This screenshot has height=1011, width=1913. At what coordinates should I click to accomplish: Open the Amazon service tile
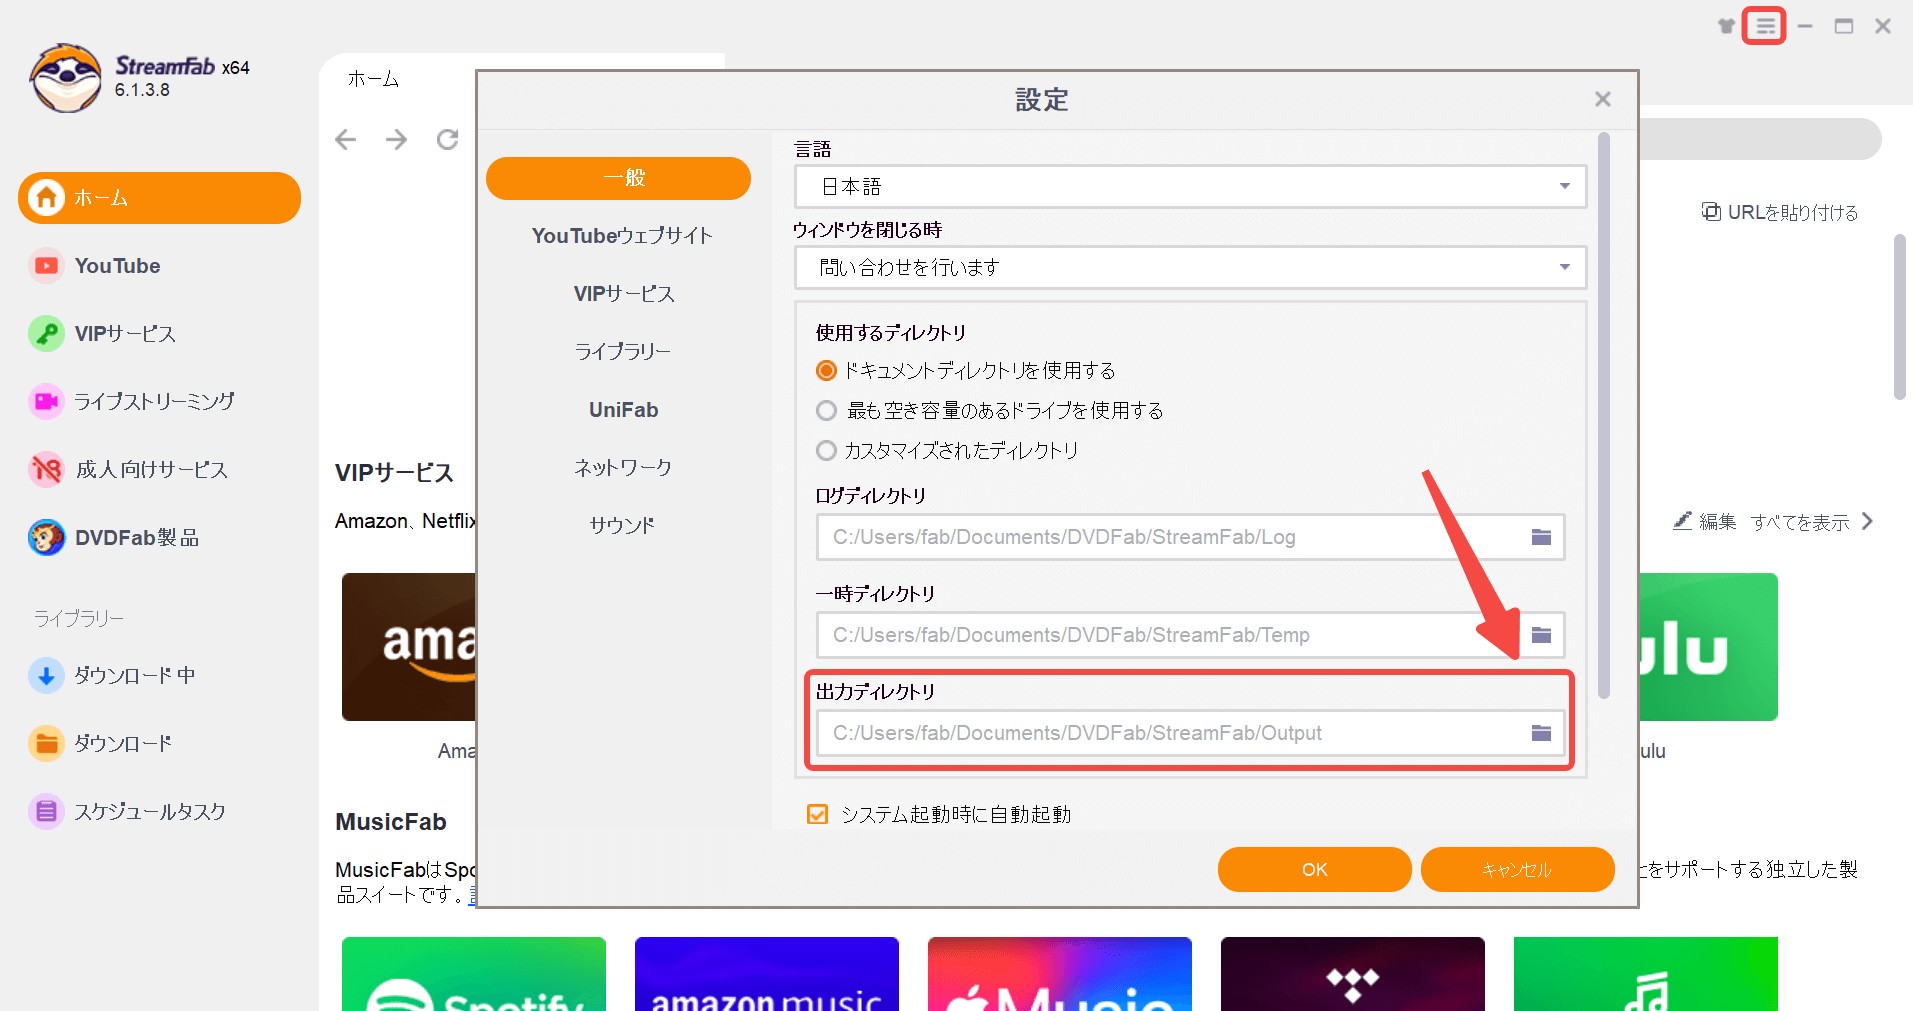point(409,647)
